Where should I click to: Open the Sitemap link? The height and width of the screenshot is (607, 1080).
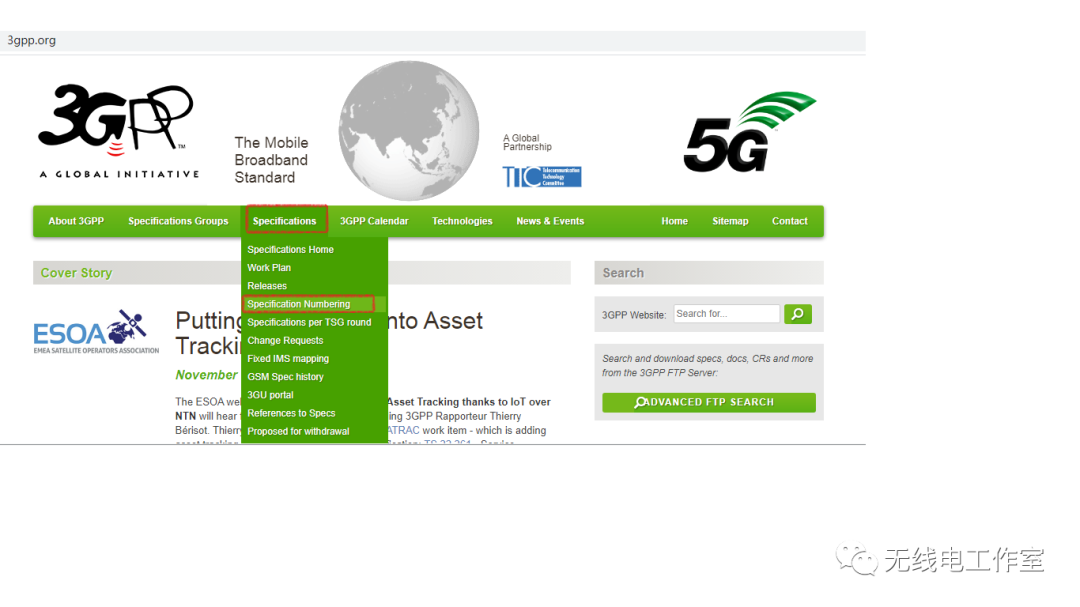coord(730,221)
